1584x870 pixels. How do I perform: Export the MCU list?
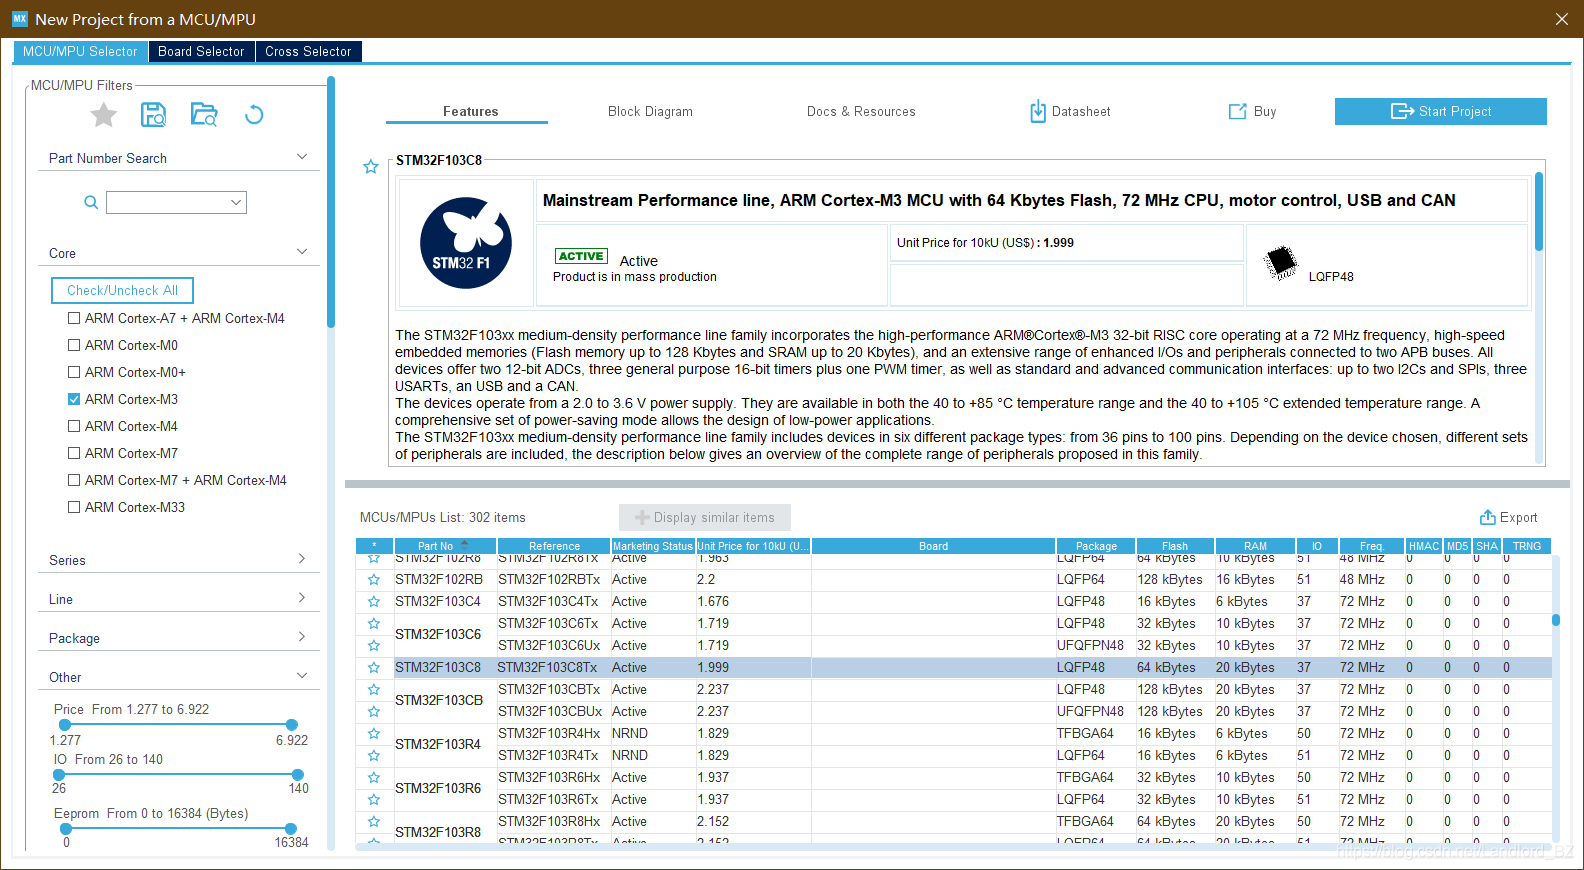[x=1509, y=517]
